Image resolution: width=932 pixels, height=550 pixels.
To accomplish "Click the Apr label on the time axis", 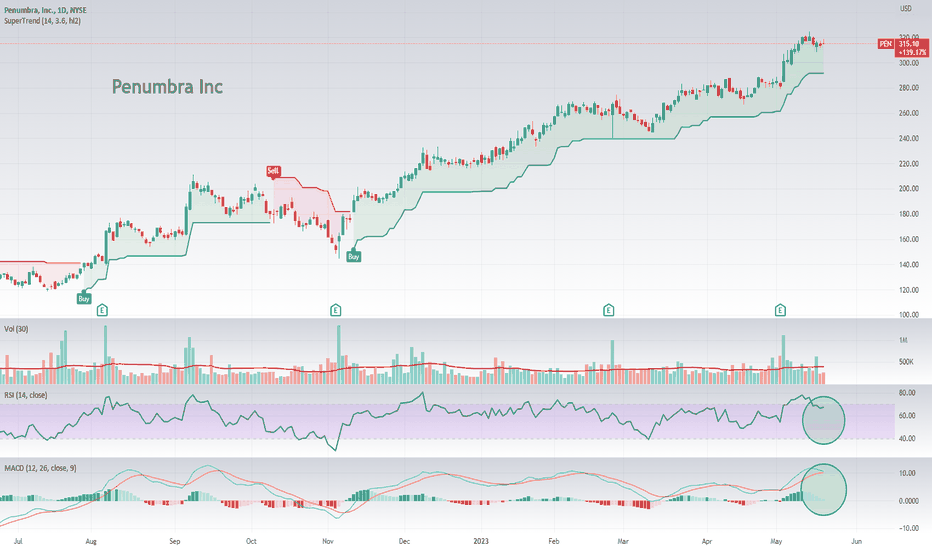I will (707, 541).
